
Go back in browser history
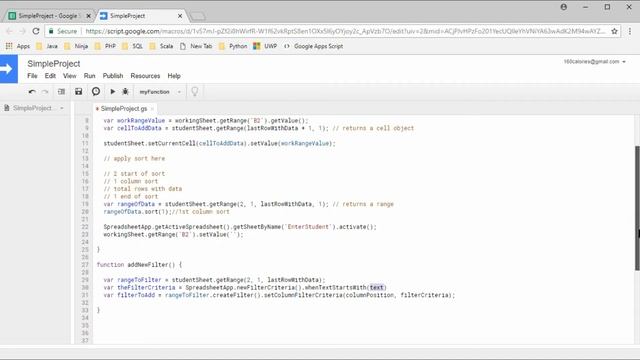(9, 31)
